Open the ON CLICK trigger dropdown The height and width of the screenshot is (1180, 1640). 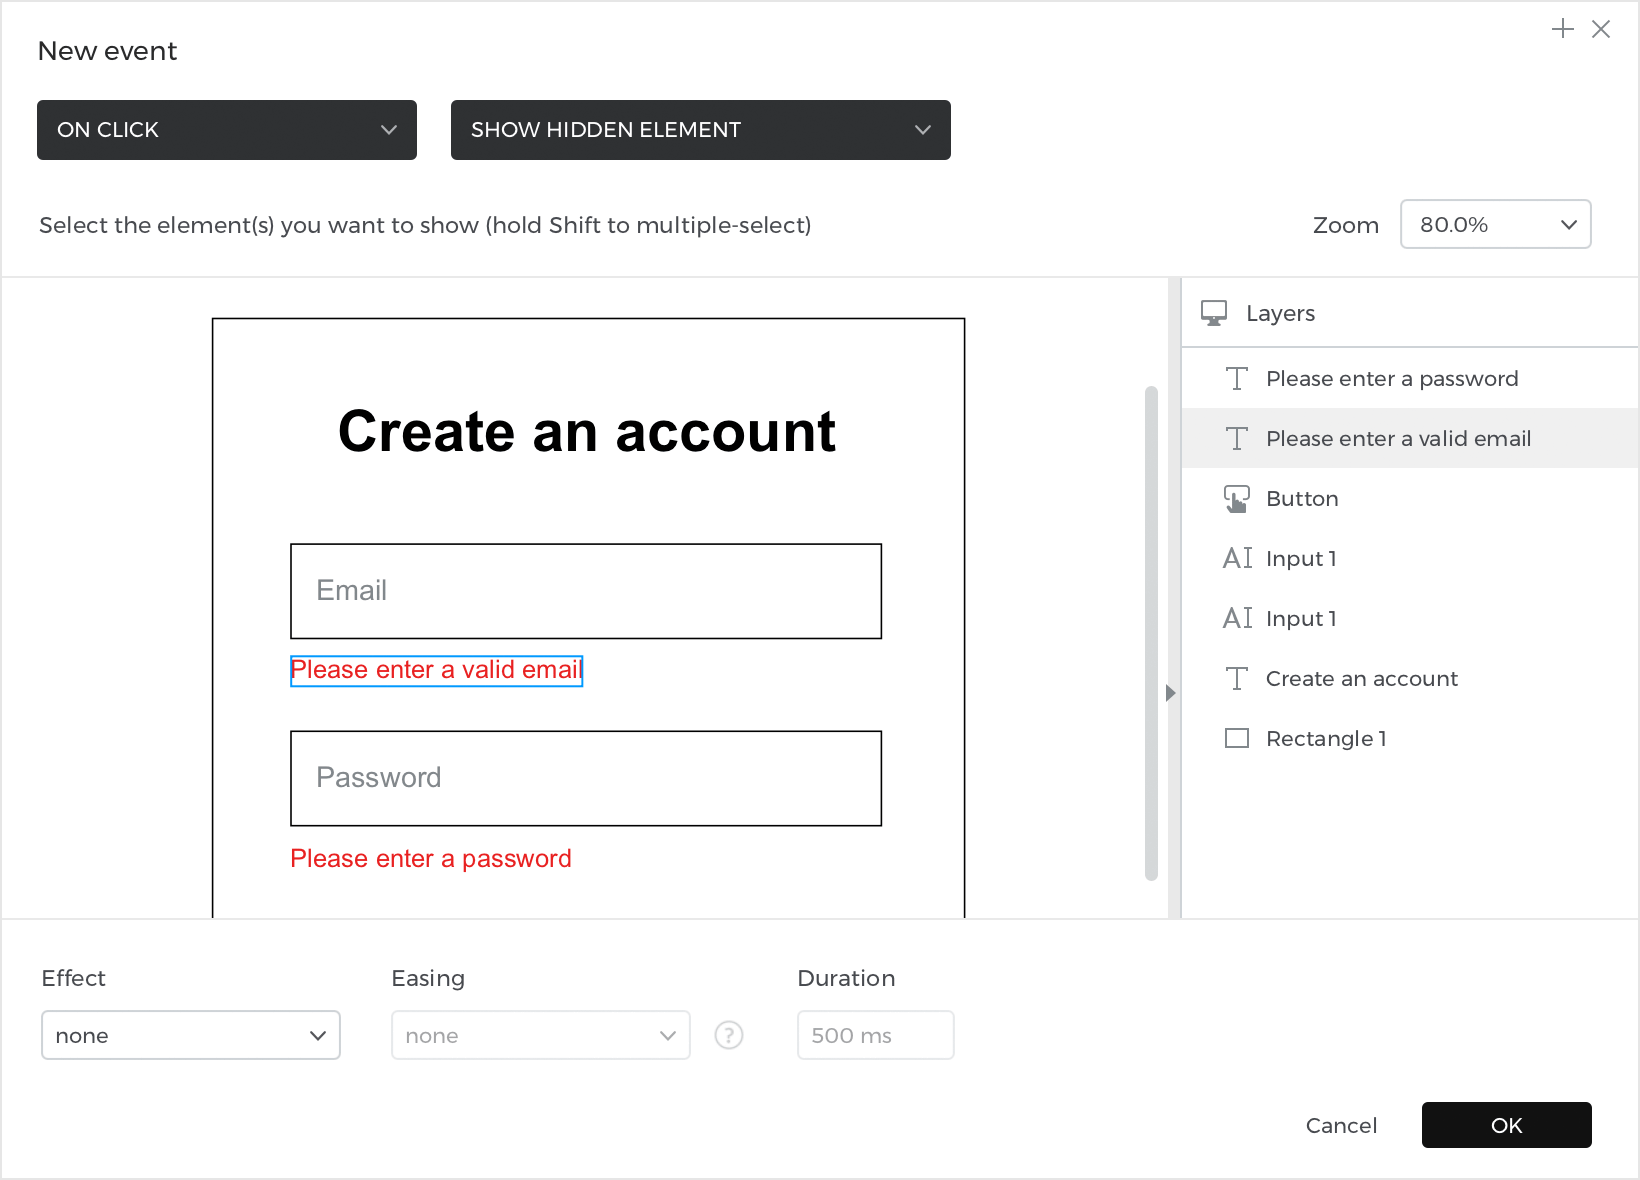[x=227, y=130]
